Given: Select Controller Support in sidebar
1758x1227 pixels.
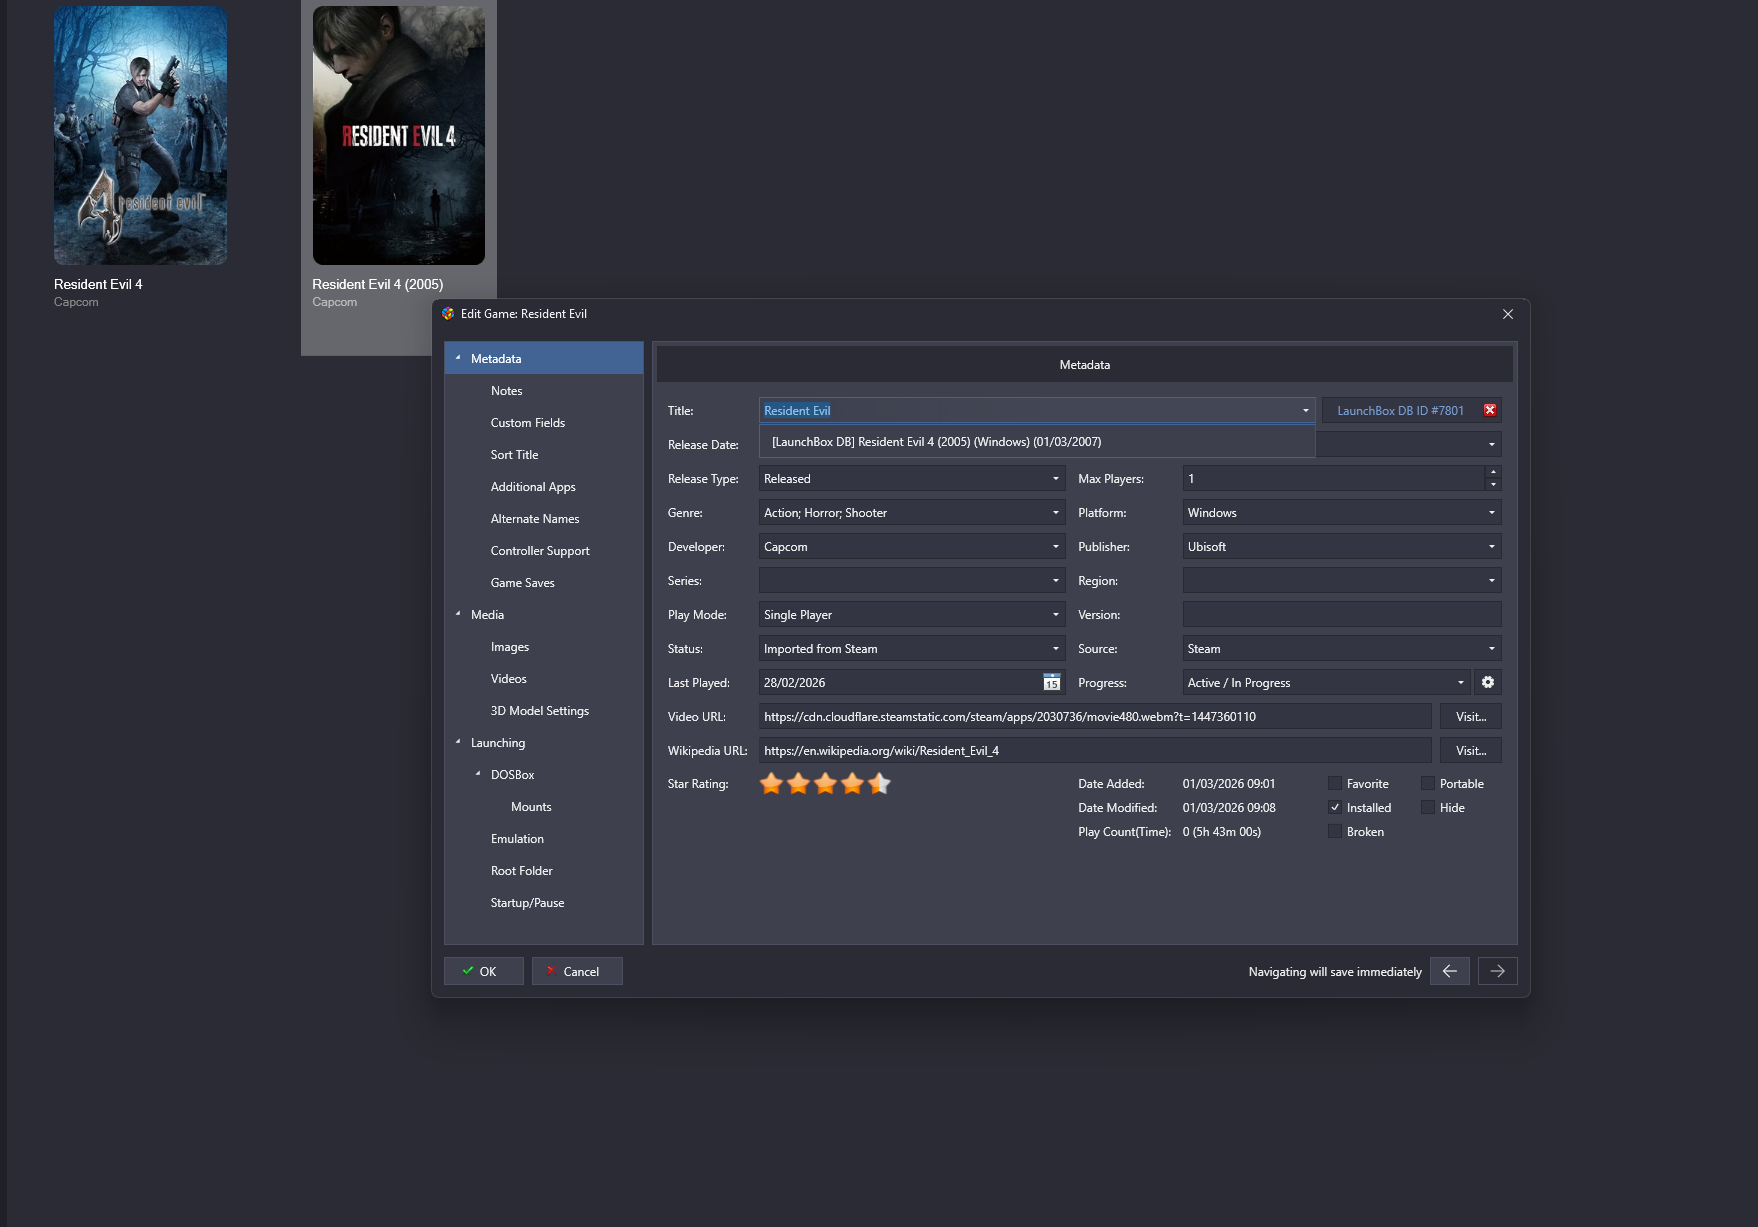Looking at the screenshot, I should pyautogui.click(x=539, y=551).
